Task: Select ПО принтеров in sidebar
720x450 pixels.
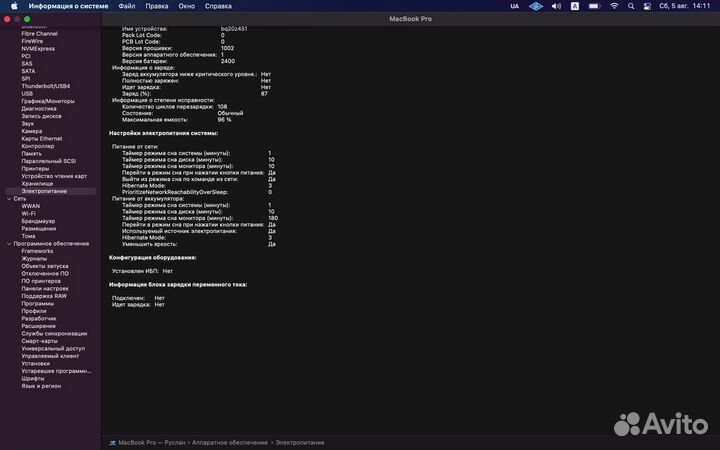Action: pyautogui.click(x=41, y=281)
